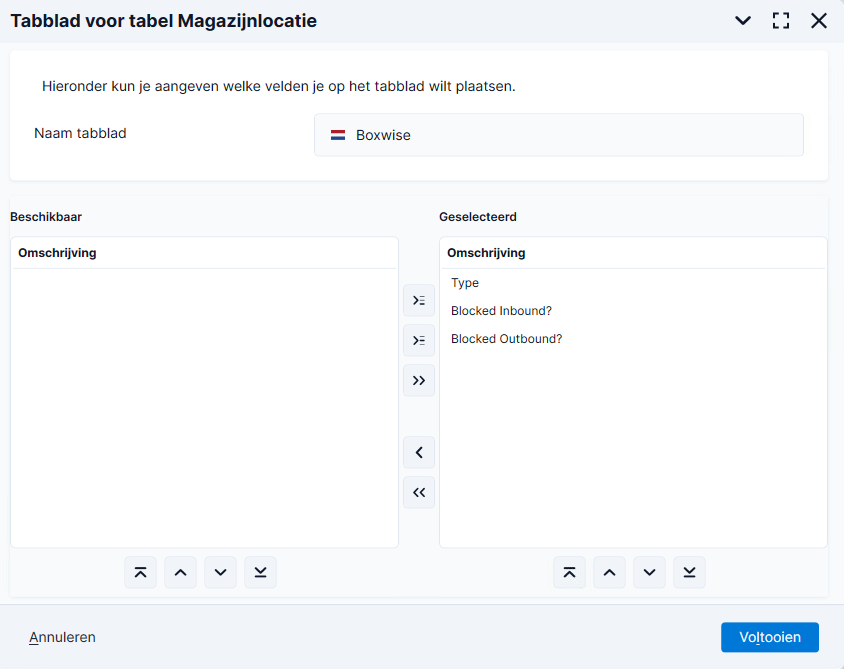844x669 pixels.
Task: Move selected field down in Geselecteerd
Action: [650, 572]
